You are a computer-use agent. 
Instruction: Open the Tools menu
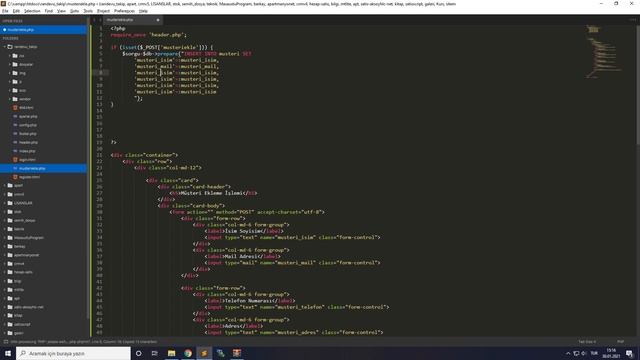(x=88, y=11)
